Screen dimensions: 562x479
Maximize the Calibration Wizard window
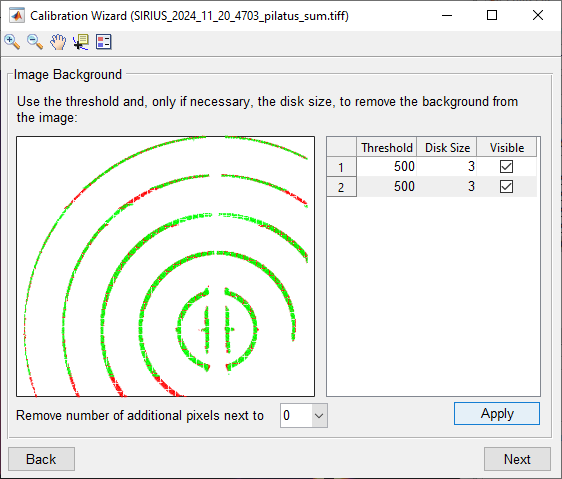click(492, 15)
